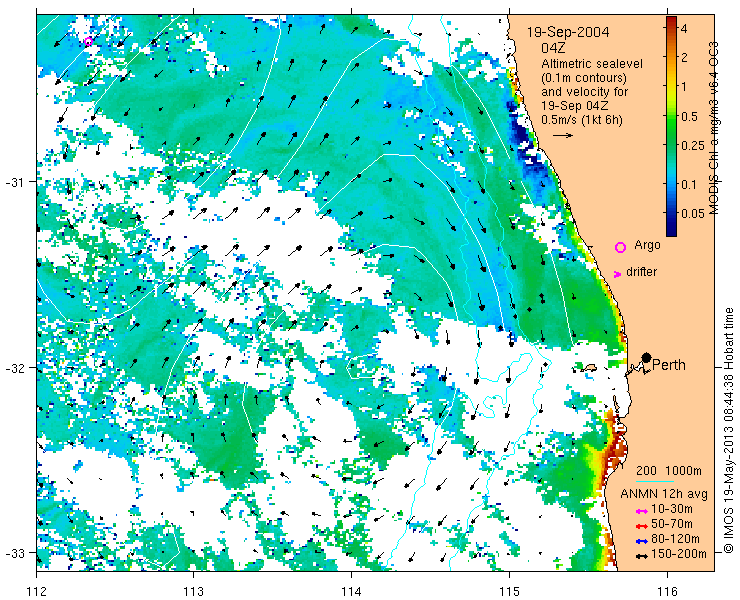This screenshot has height=600, width=740.
Task: Select the magenta Argo legend circle
Action: point(620,247)
